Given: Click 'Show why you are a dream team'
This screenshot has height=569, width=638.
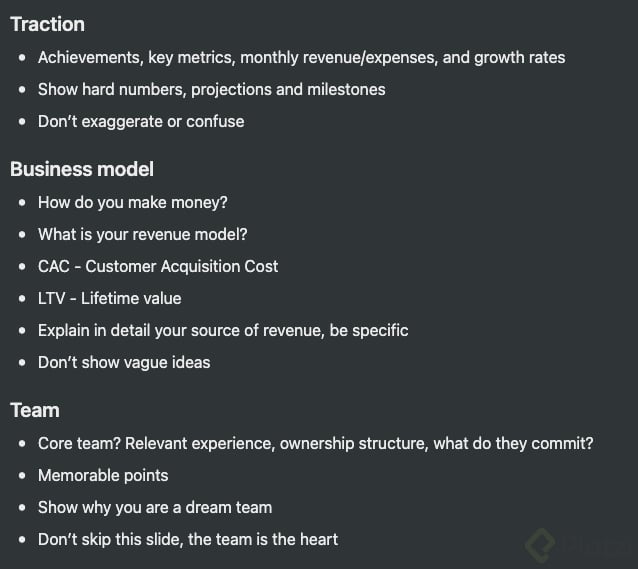Looking at the screenshot, I should coord(155,507).
